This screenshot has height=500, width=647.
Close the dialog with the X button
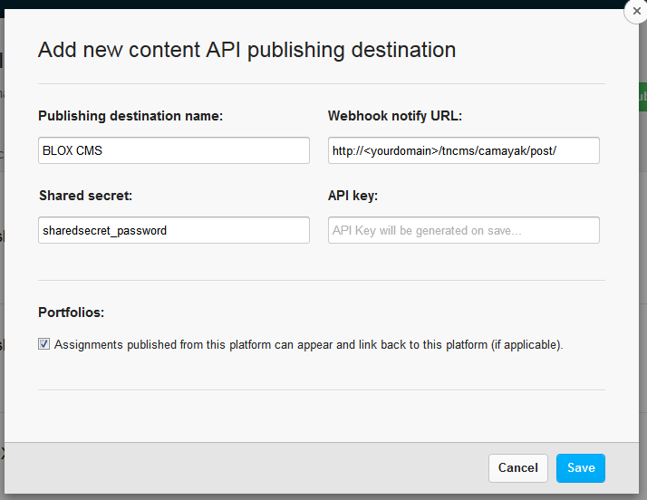pyautogui.click(x=636, y=11)
